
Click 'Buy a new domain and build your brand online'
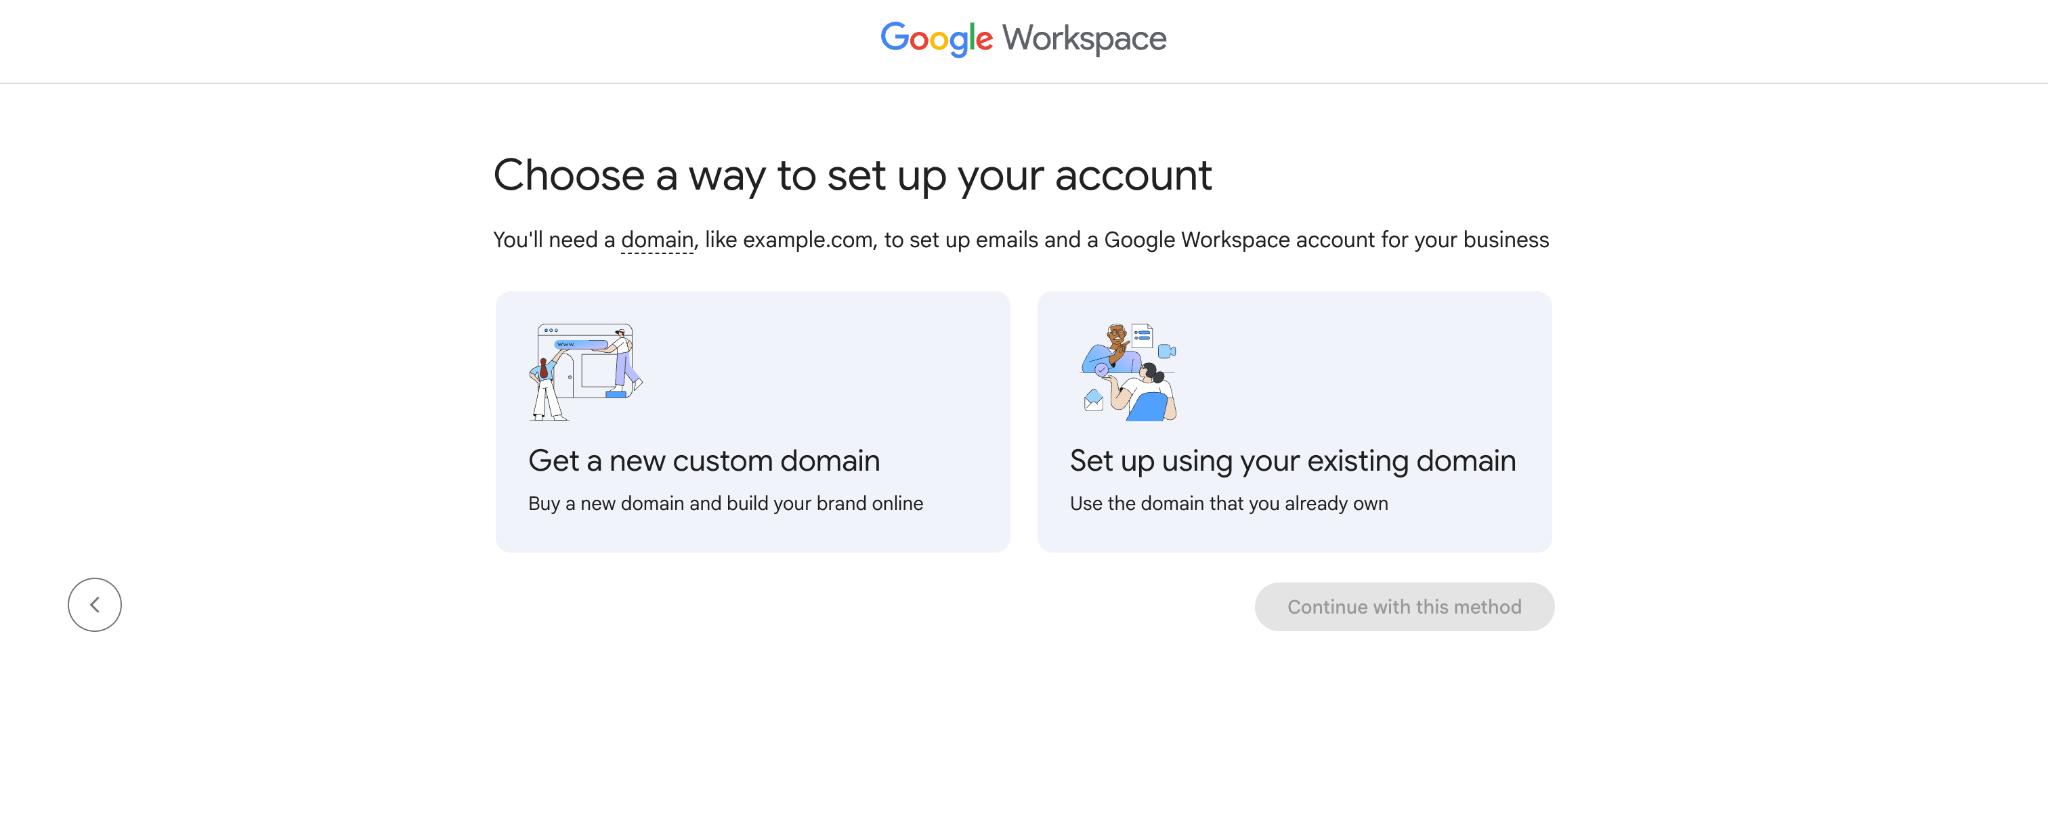click(726, 504)
